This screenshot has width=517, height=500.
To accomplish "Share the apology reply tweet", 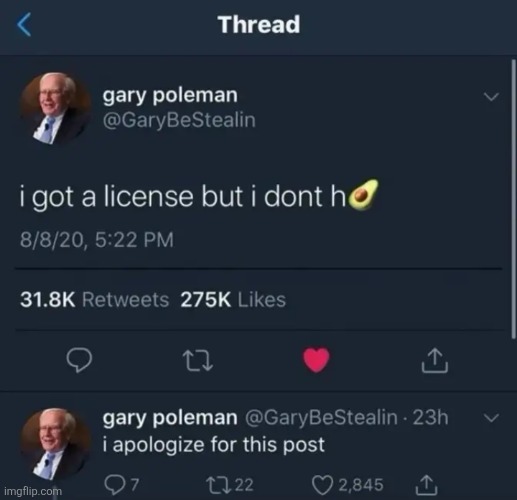I will click(x=426, y=485).
